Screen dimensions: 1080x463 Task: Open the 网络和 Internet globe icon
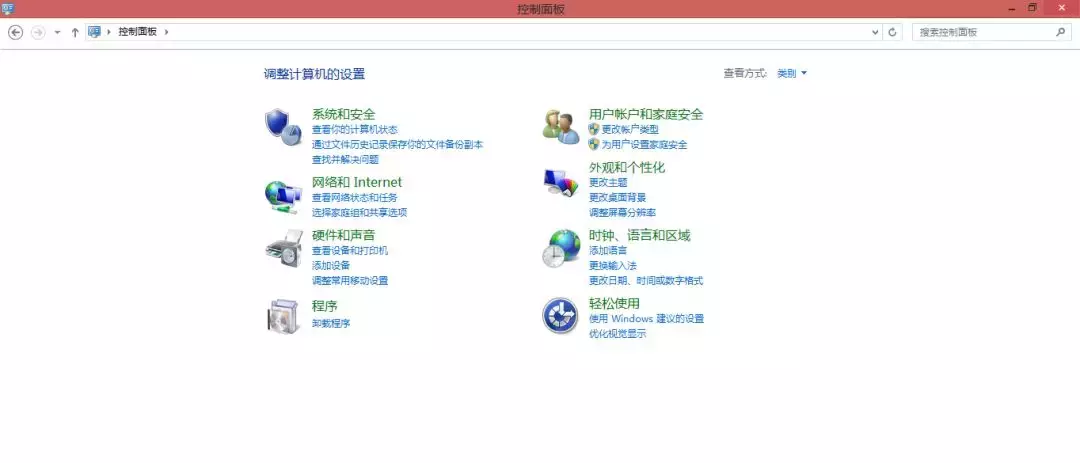[283, 196]
